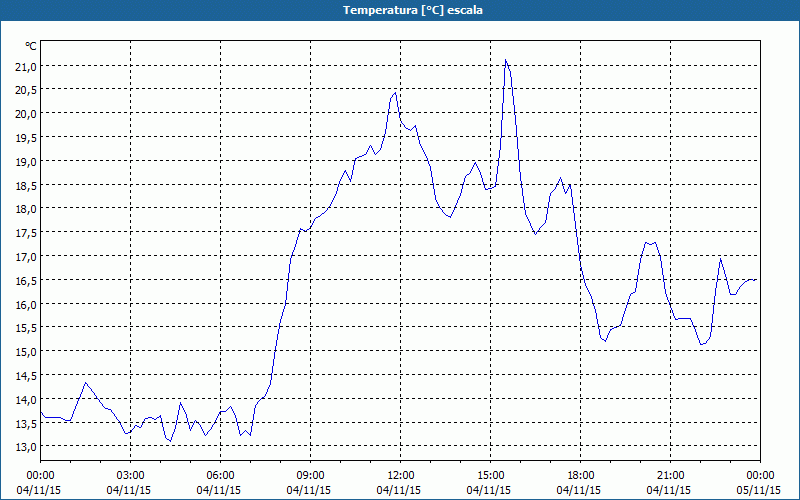
Task: Select the 18,0 y-axis label
Action: coord(27,209)
